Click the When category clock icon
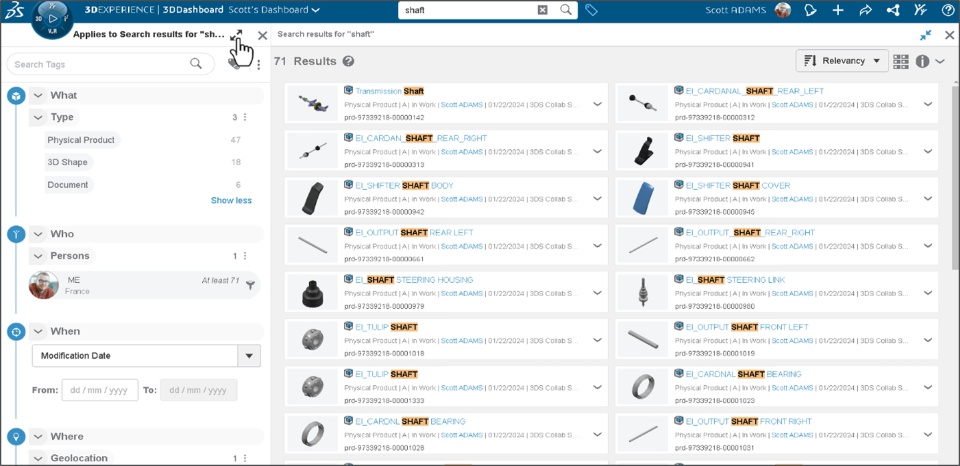The image size is (960, 466). pos(16,331)
